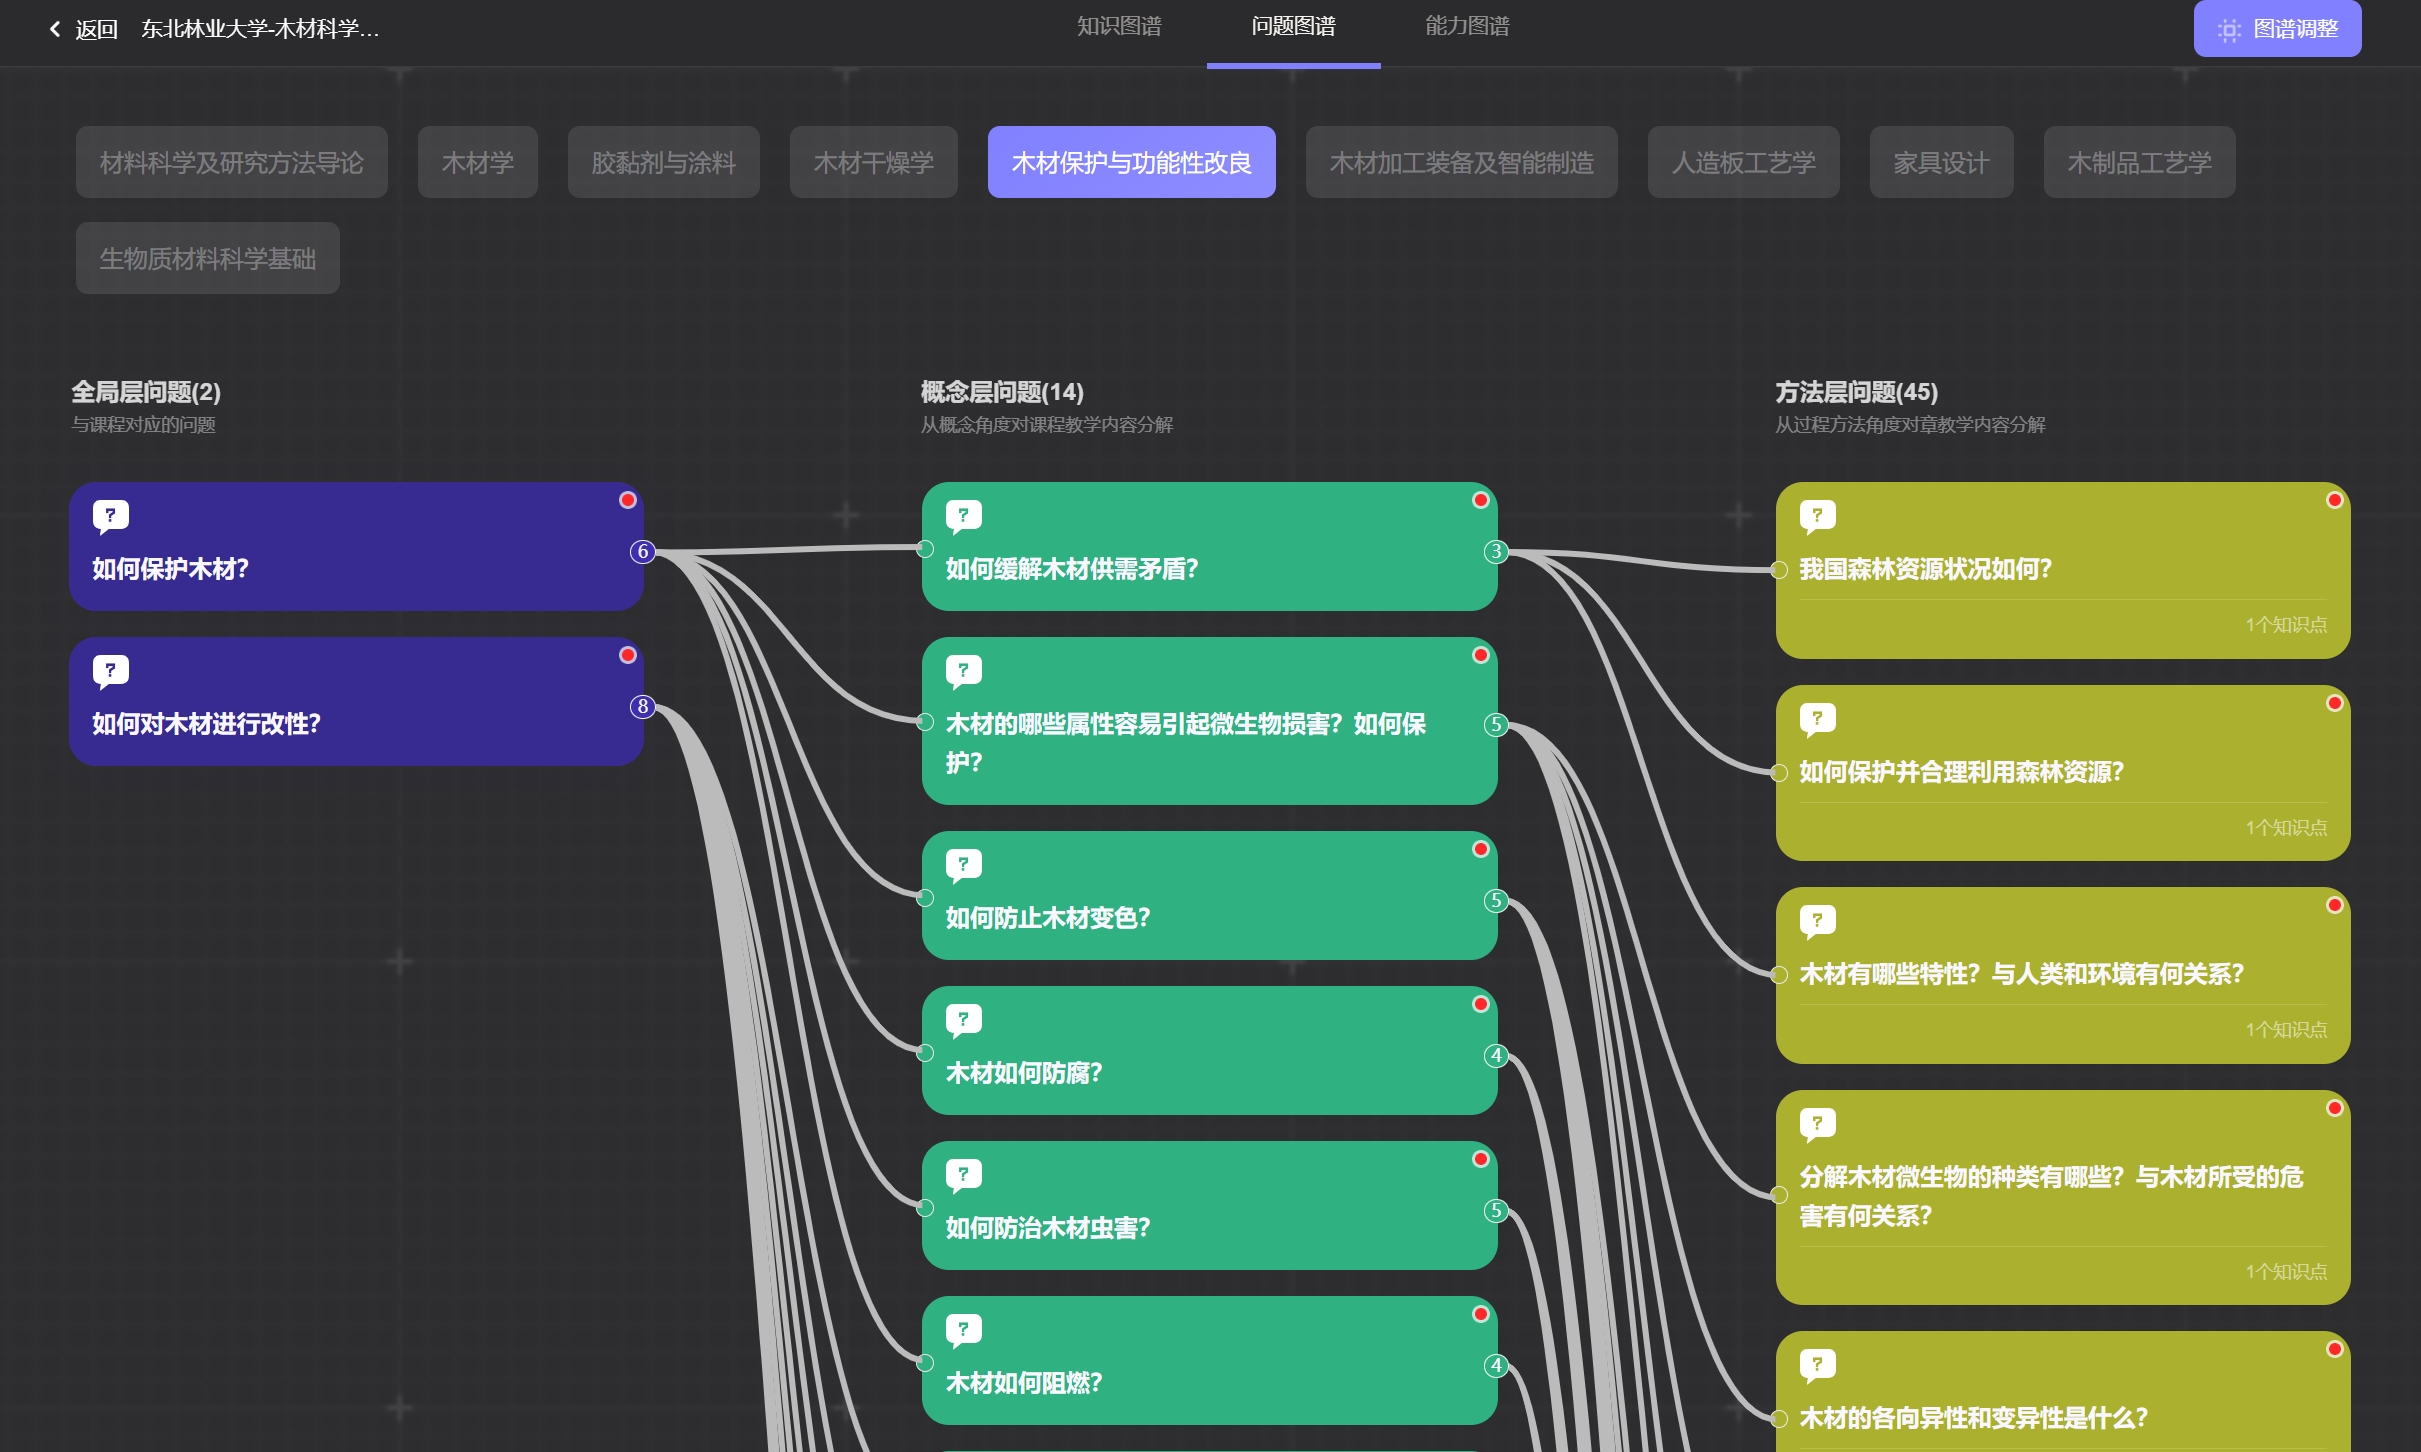Click question icon on 如何缓解木材供需矛盾 card

click(963, 516)
